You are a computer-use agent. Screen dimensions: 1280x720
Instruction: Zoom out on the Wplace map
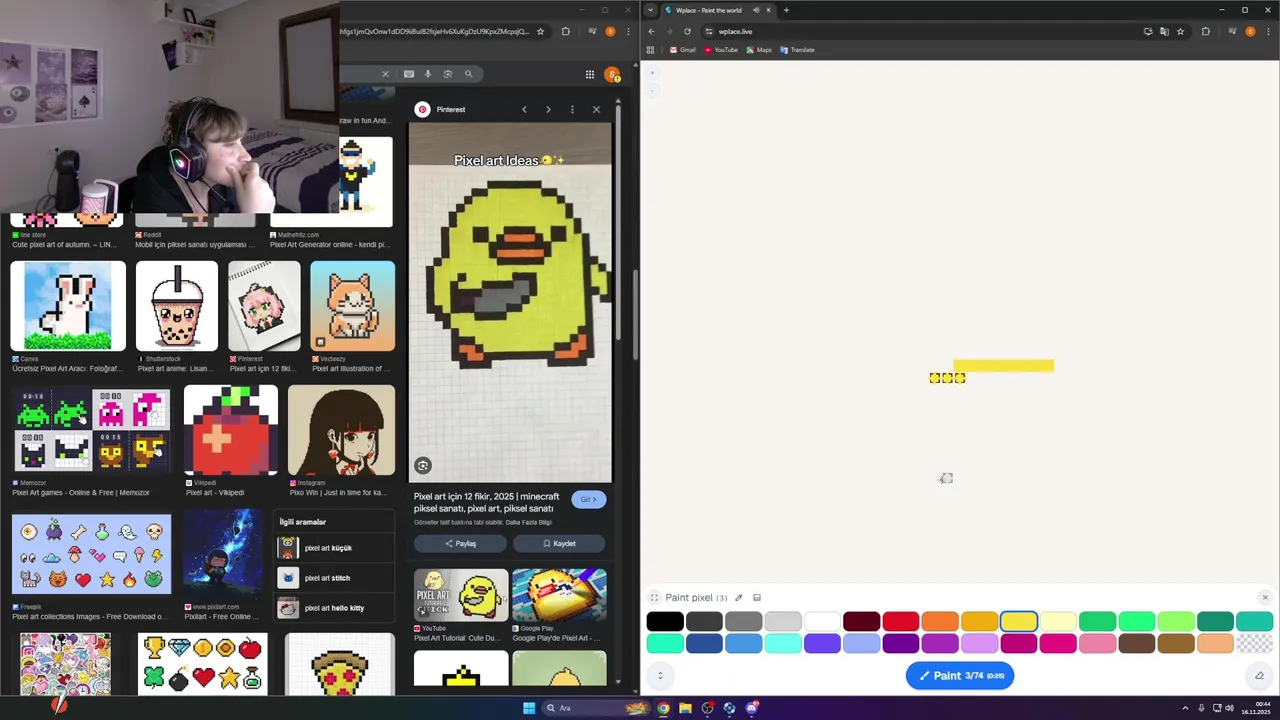[652, 90]
